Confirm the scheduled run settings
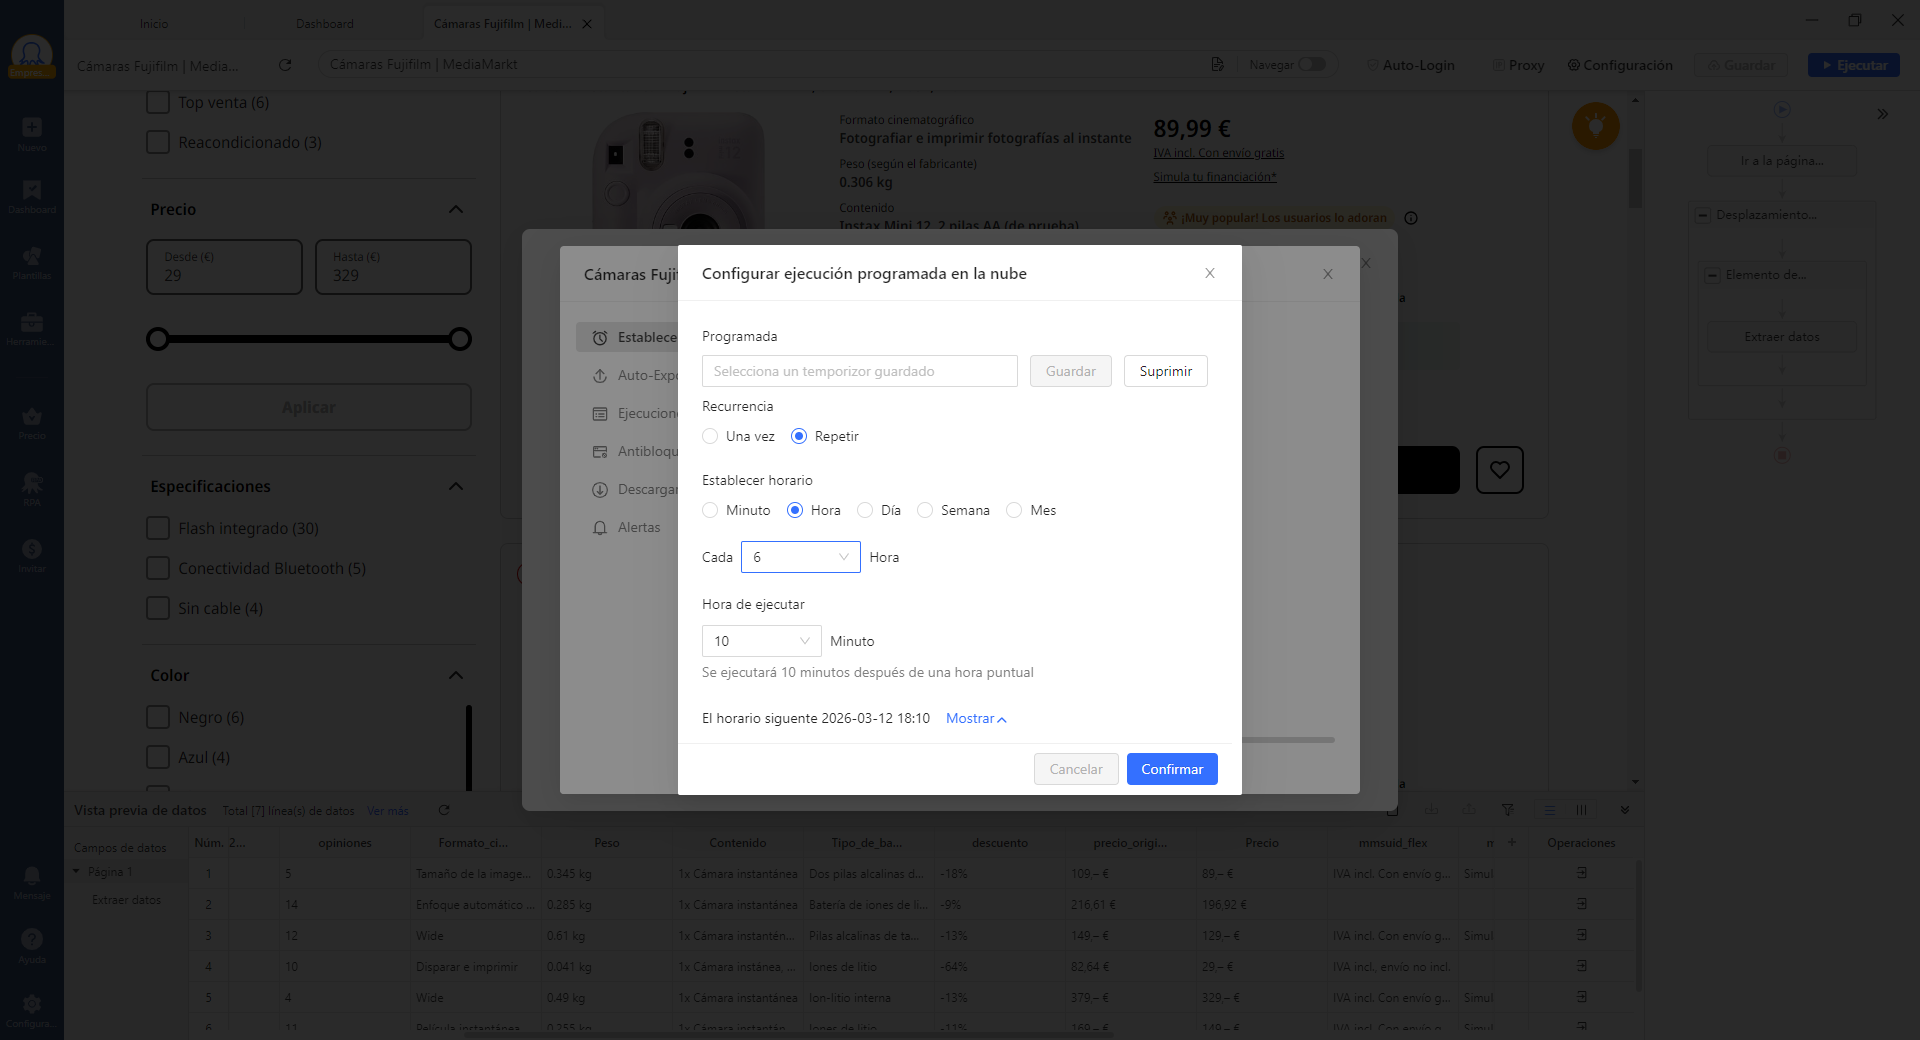This screenshot has width=1920, height=1040. click(1171, 769)
